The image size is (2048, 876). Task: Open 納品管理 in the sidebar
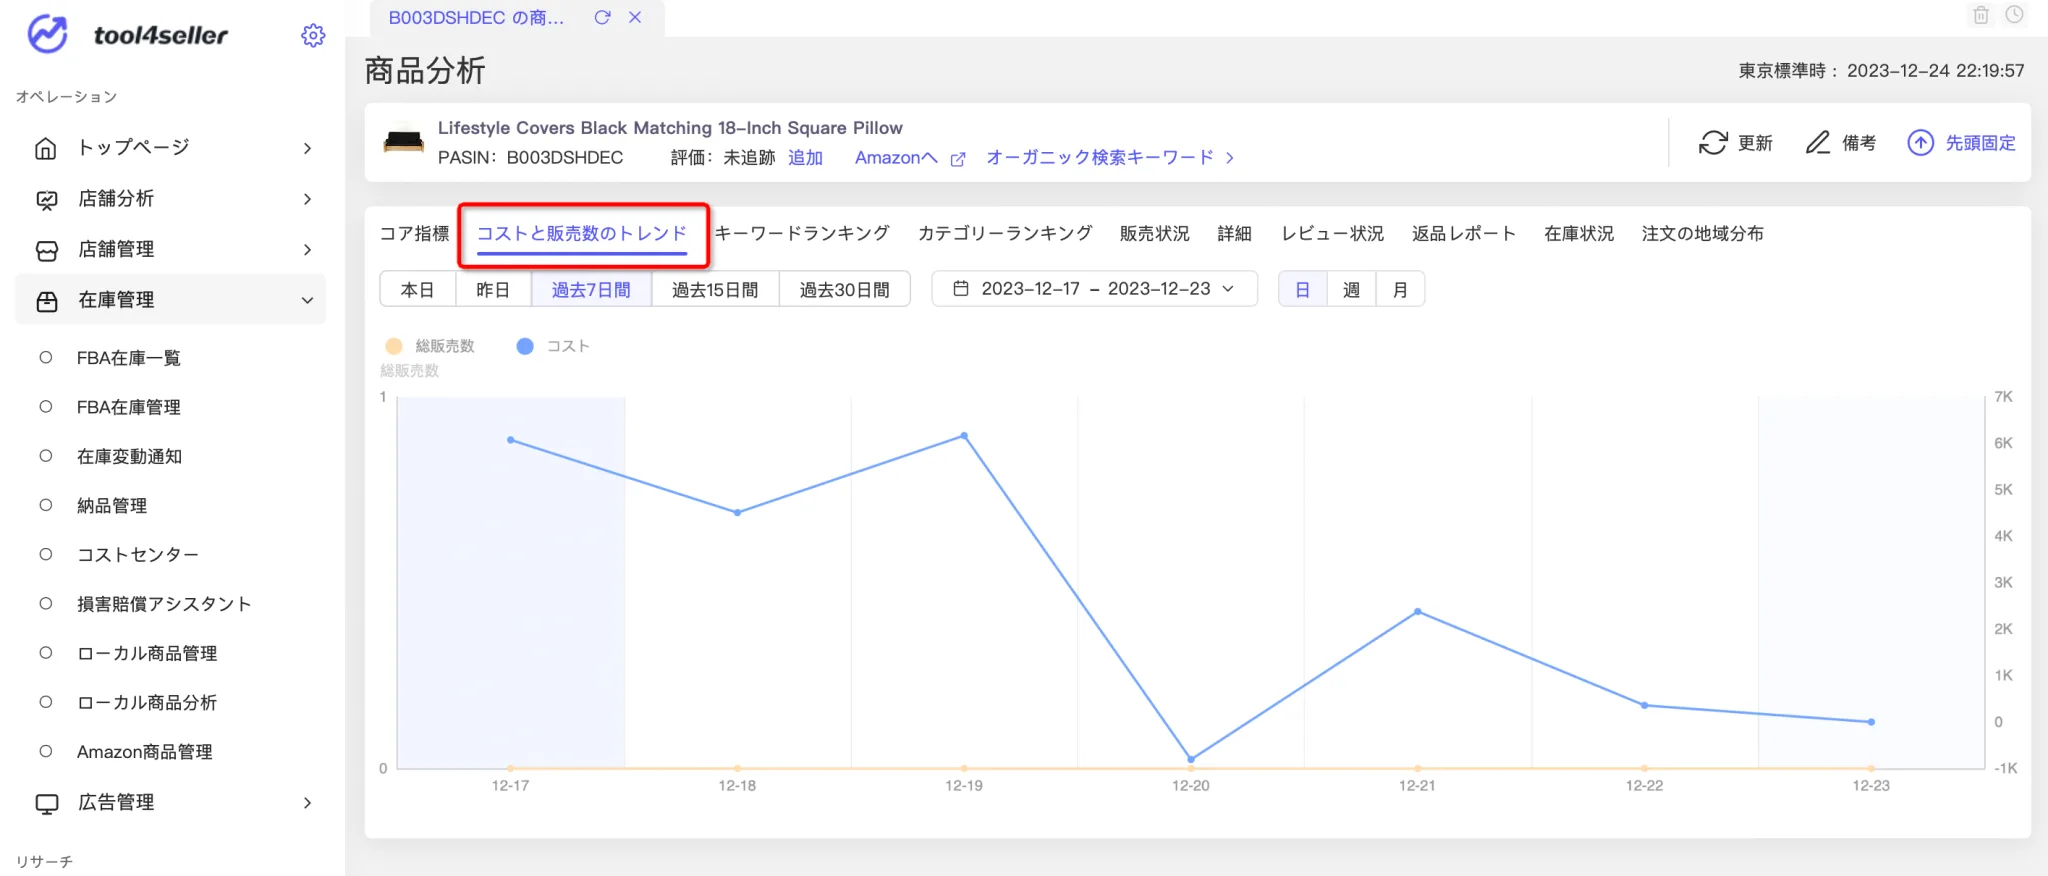[x=112, y=506]
